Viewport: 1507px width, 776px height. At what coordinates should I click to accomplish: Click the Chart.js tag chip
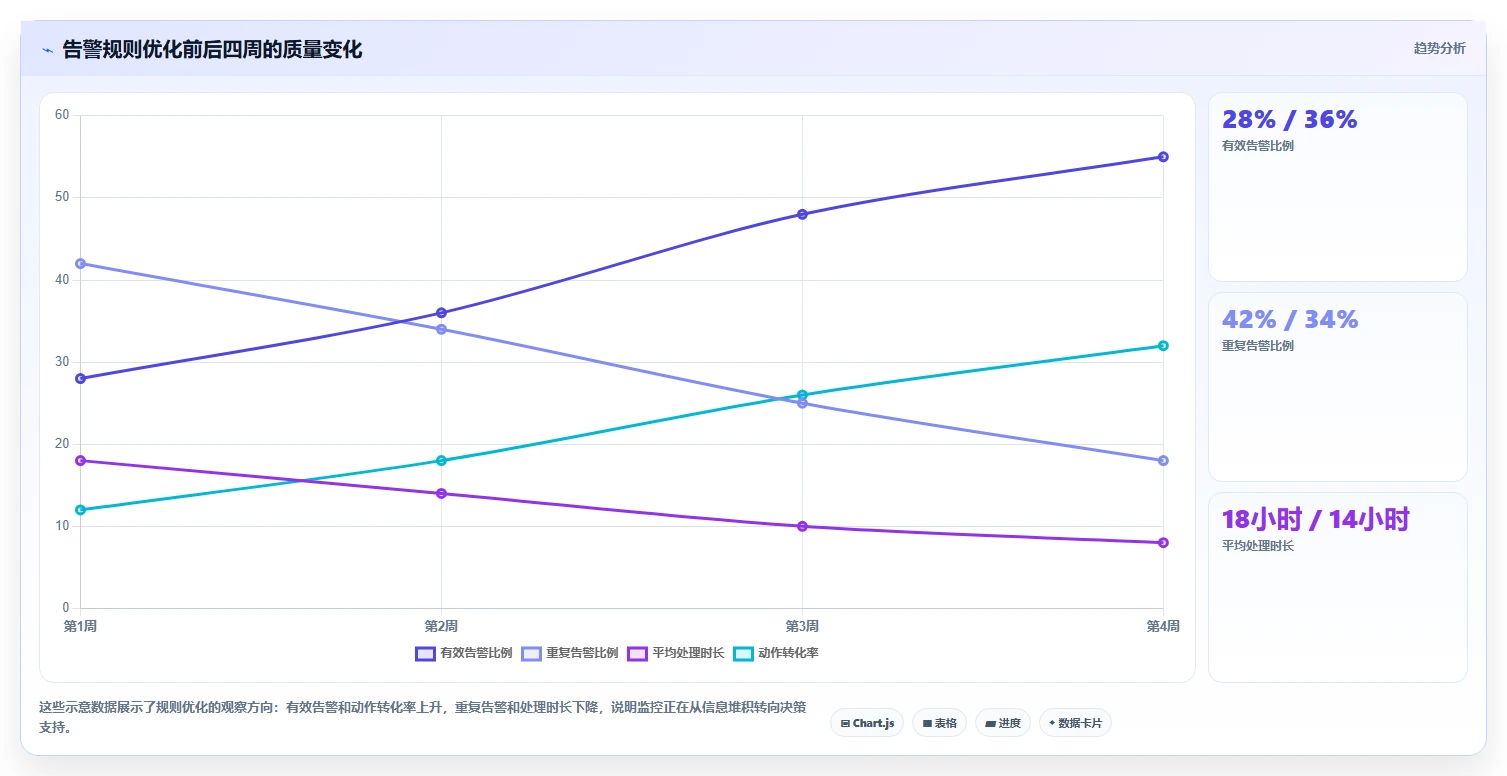(867, 723)
